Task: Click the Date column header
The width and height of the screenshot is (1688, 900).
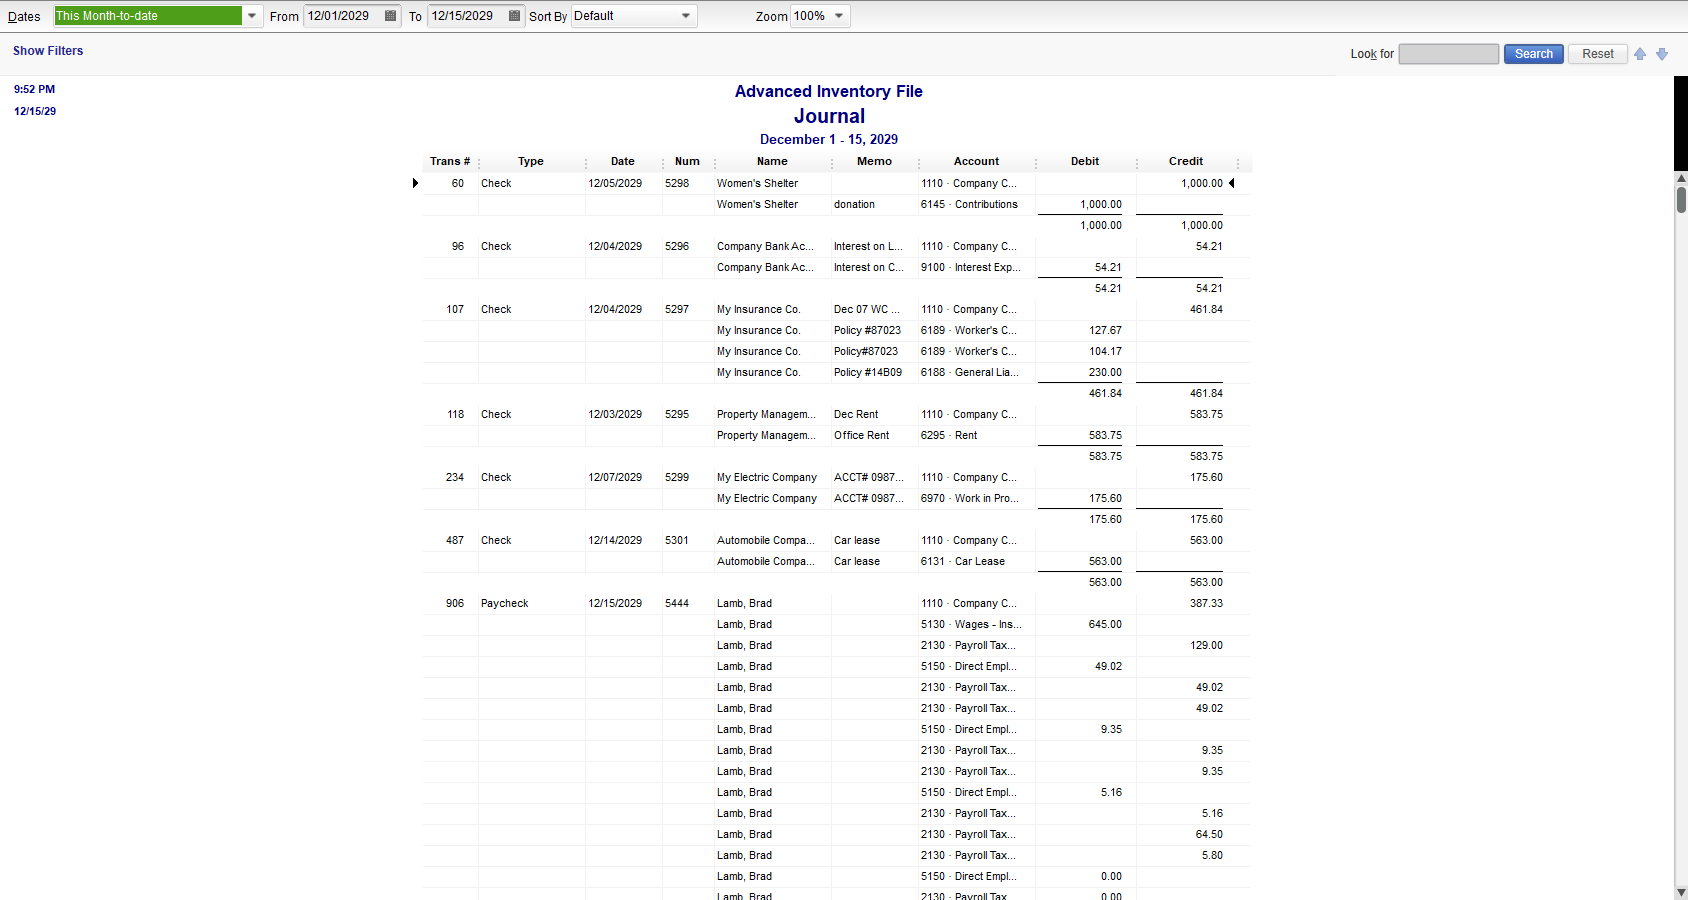Action: [623, 161]
